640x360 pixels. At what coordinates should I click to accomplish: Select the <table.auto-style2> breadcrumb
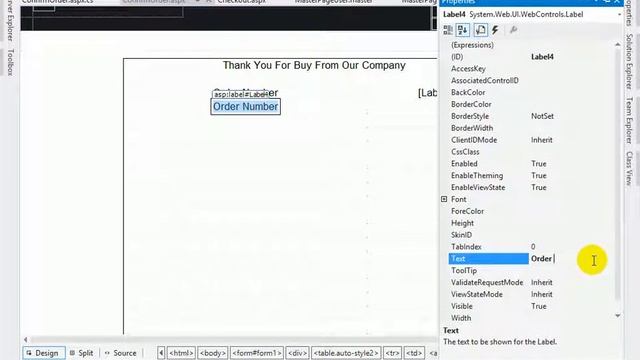point(346,353)
